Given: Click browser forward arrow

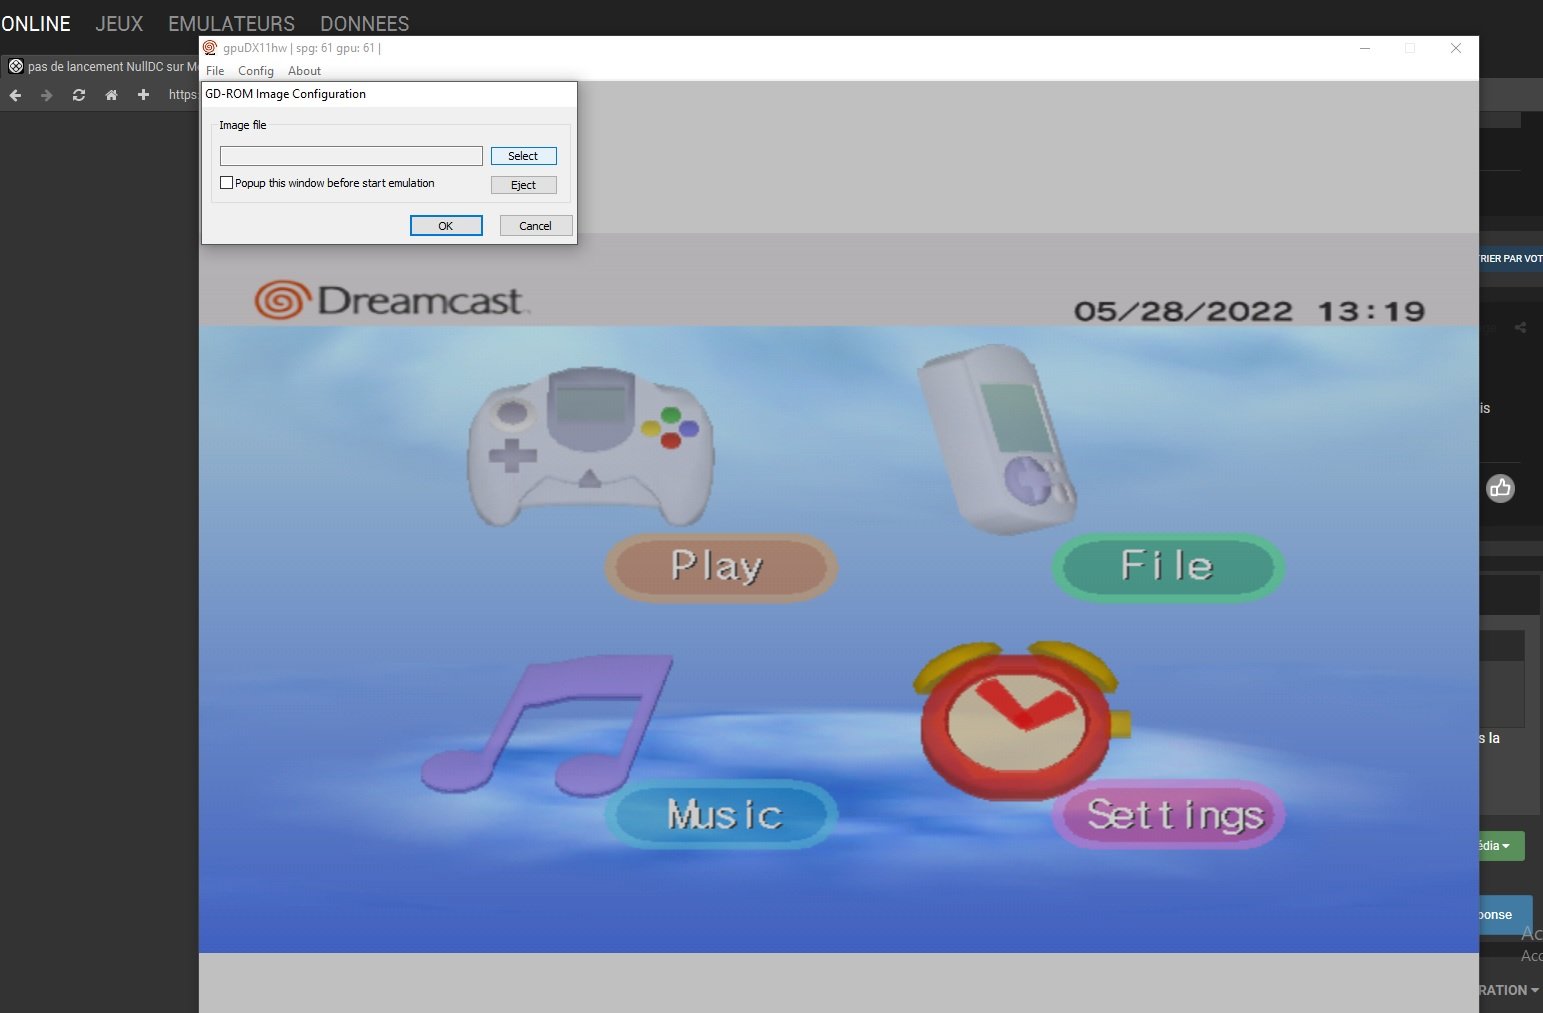Looking at the screenshot, I should [x=46, y=95].
